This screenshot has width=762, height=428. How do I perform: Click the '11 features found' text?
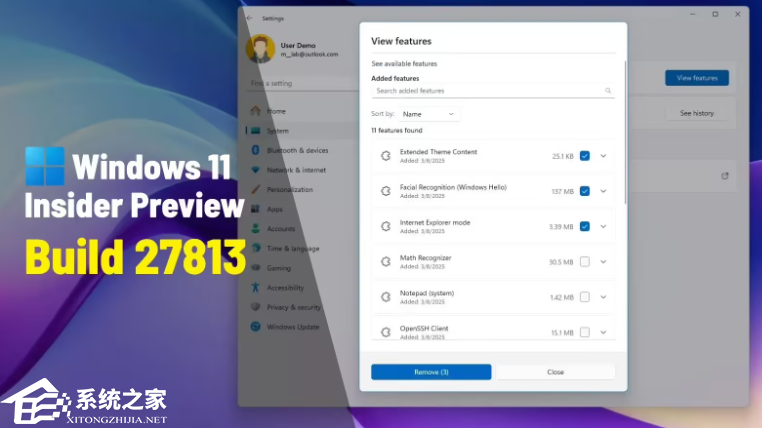point(397,130)
